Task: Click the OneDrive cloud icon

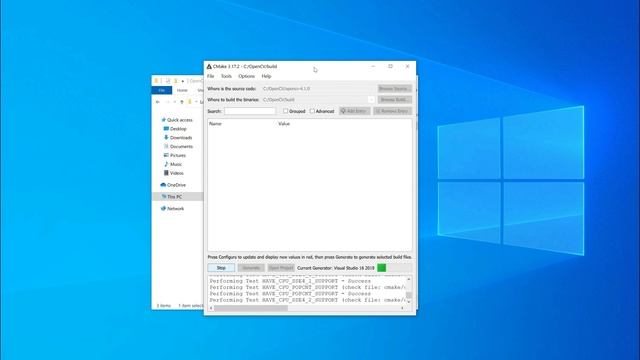Action: click(163, 185)
